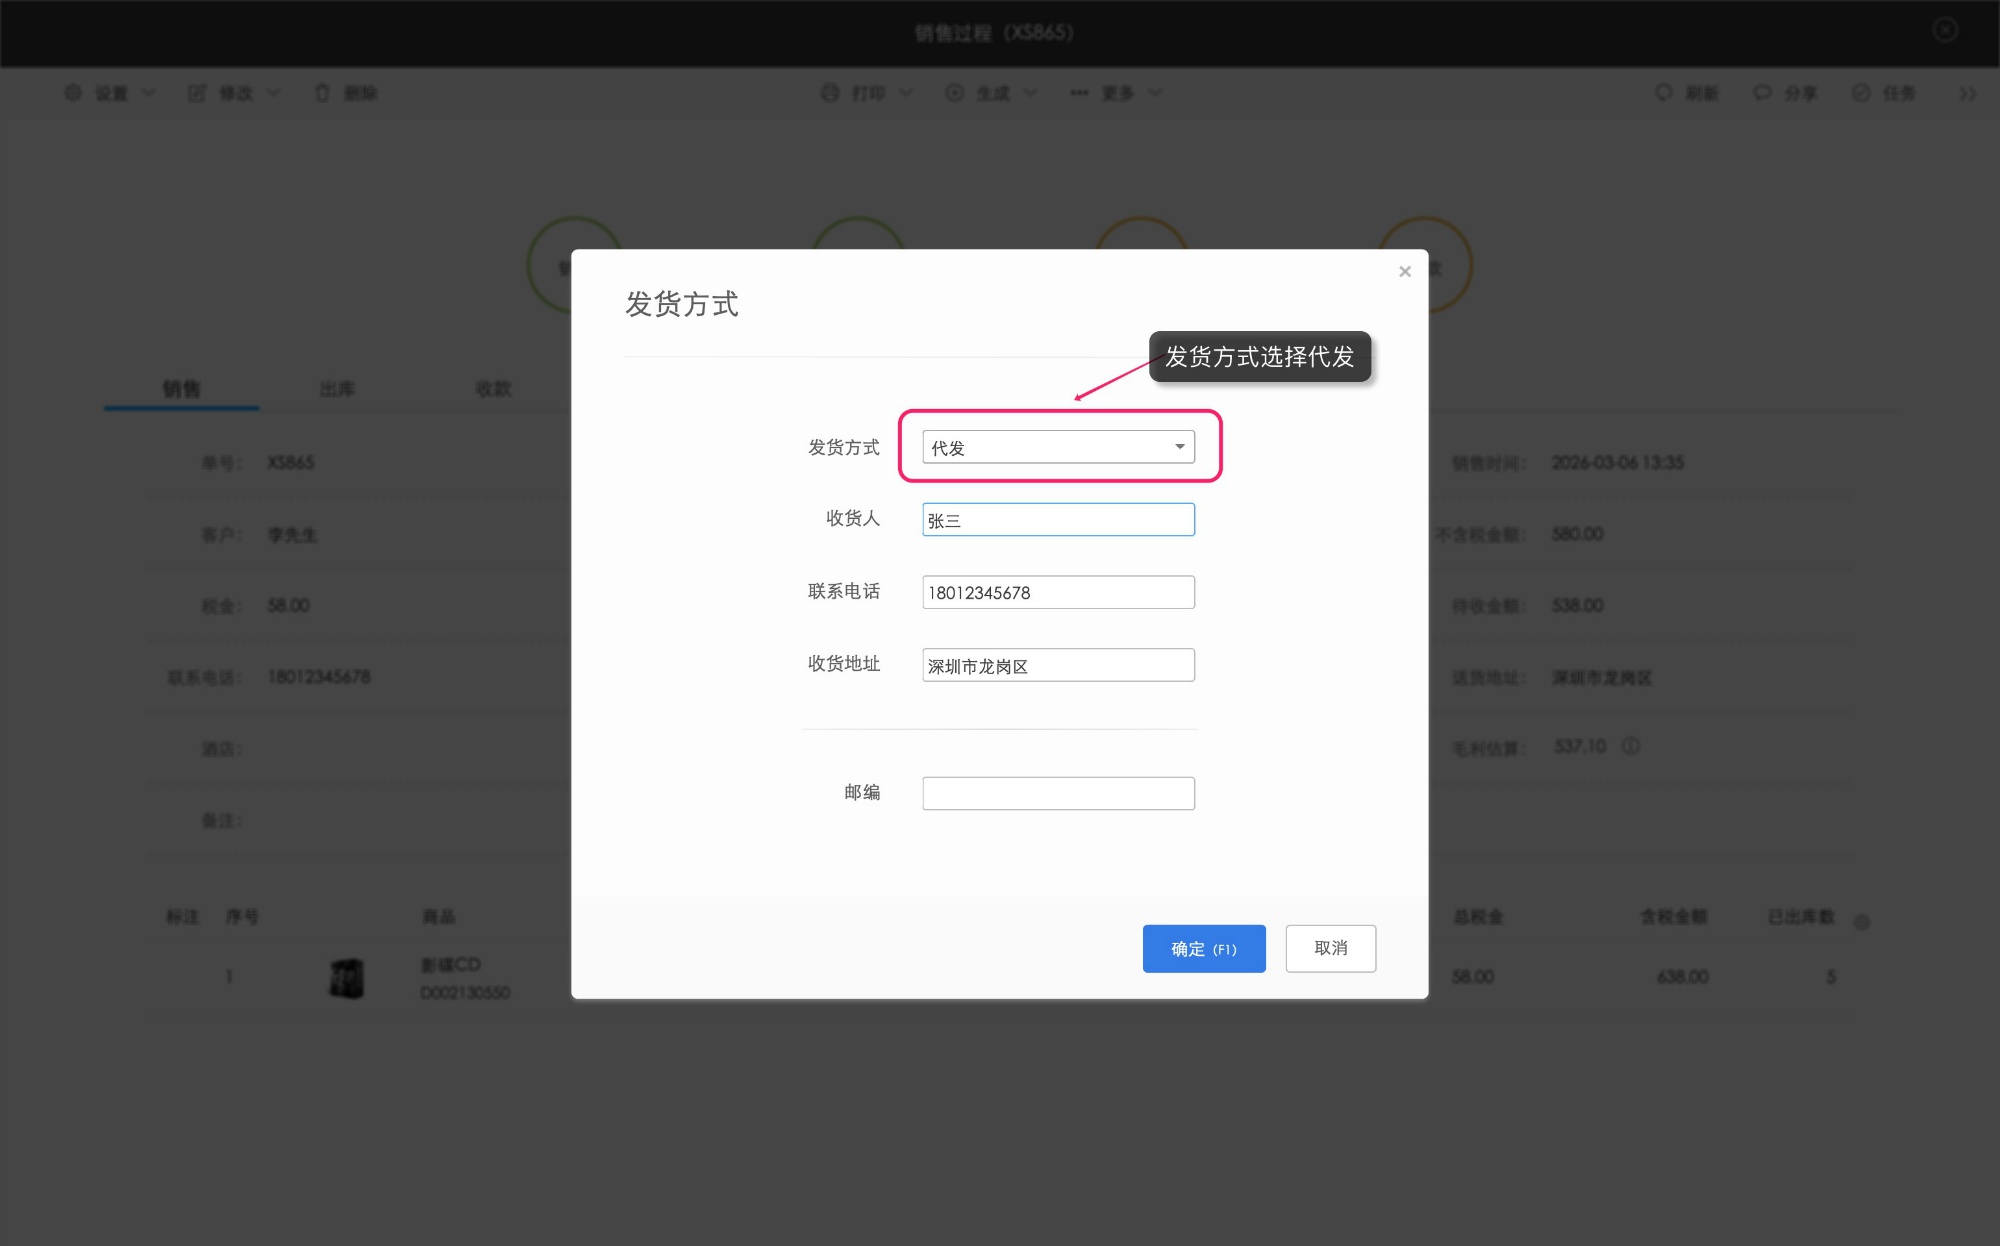Click the 打印 printer icon

tap(829, 92)
